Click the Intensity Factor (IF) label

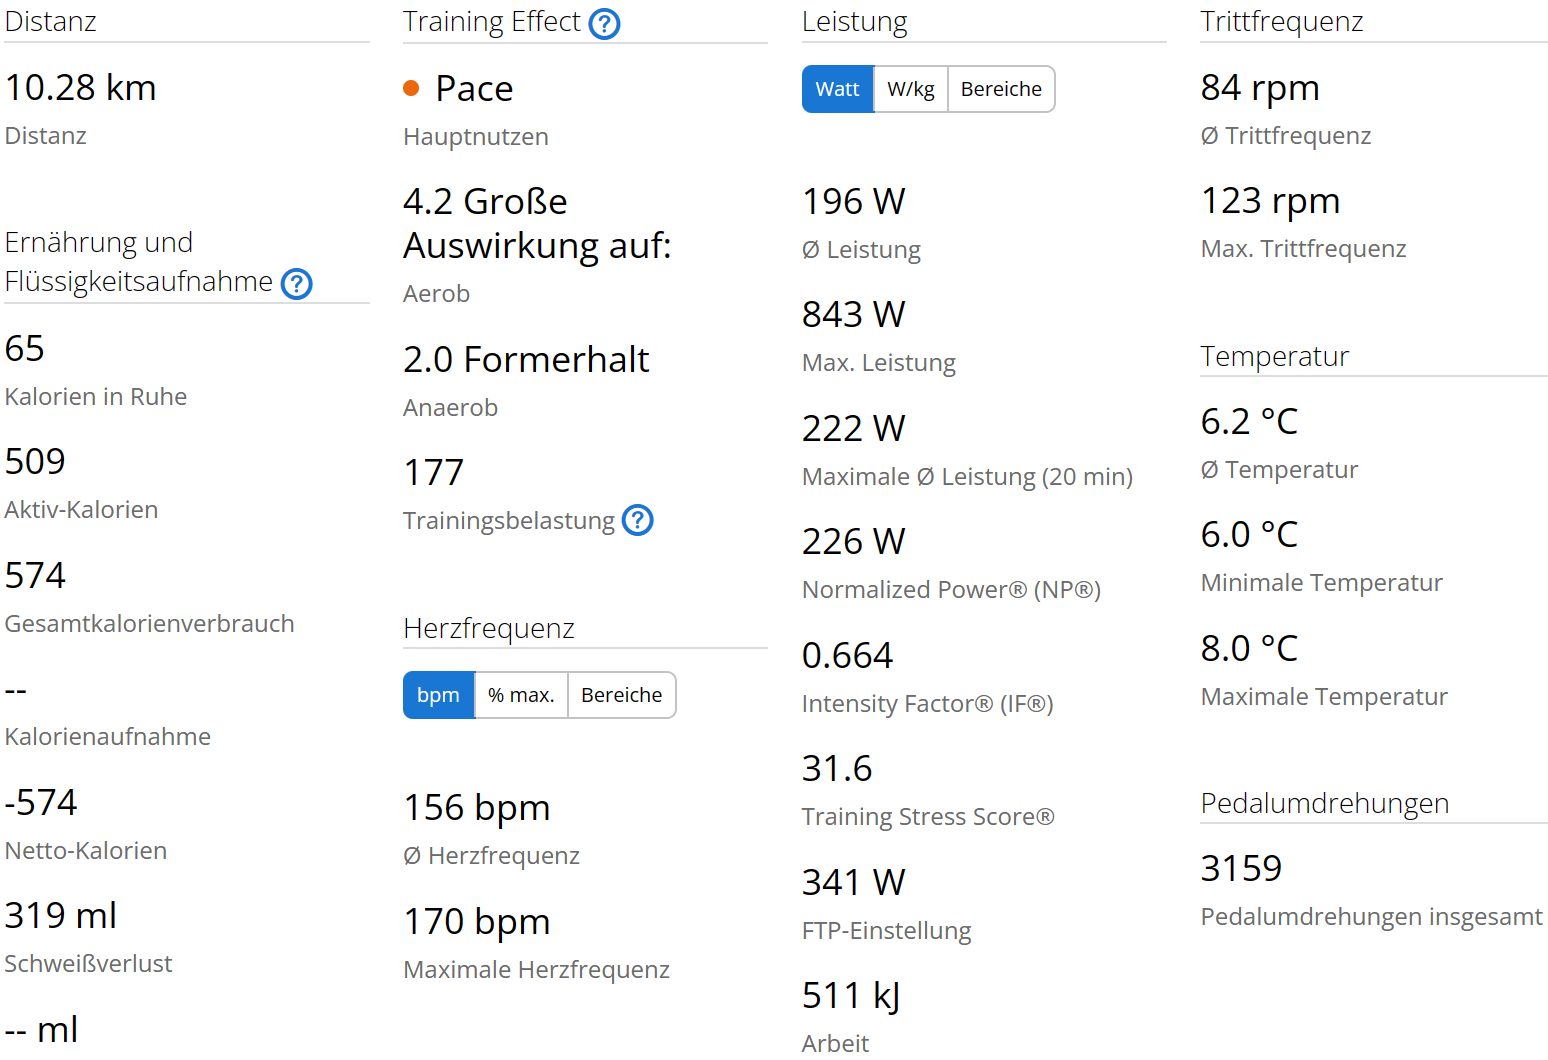pyautogui.click(x=927, y=704)
